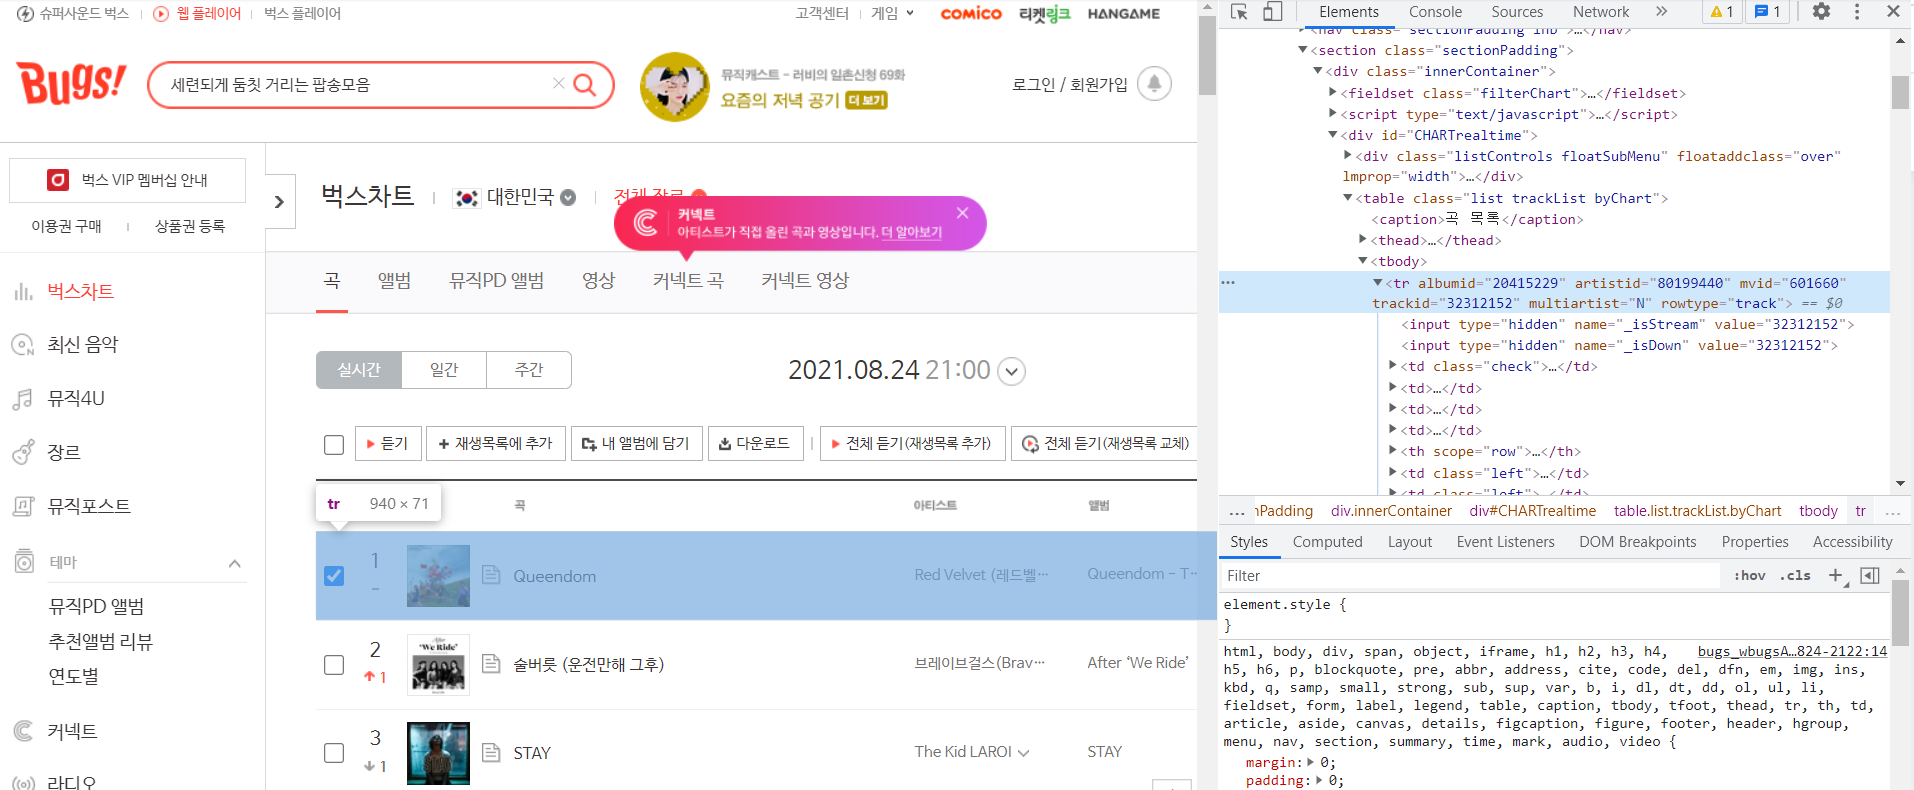Click the 내 앨범에 담기 button
Viewport: 1914px width, 790px height.
(x=636, y=443)
